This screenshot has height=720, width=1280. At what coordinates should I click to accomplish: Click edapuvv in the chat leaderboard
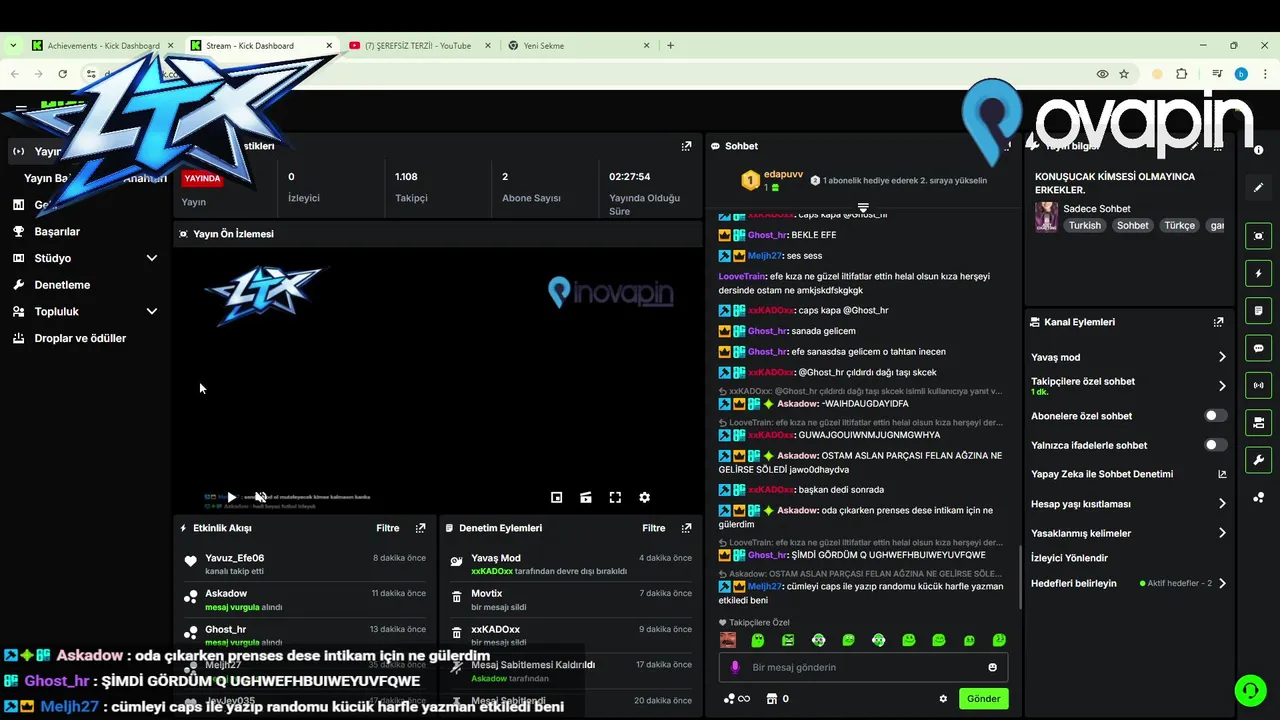[x=783, y=174]
